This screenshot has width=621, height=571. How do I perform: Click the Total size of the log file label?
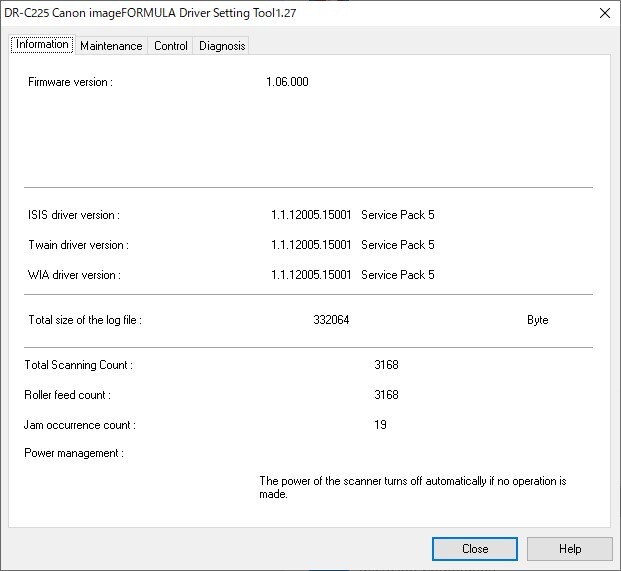(85, 320)
